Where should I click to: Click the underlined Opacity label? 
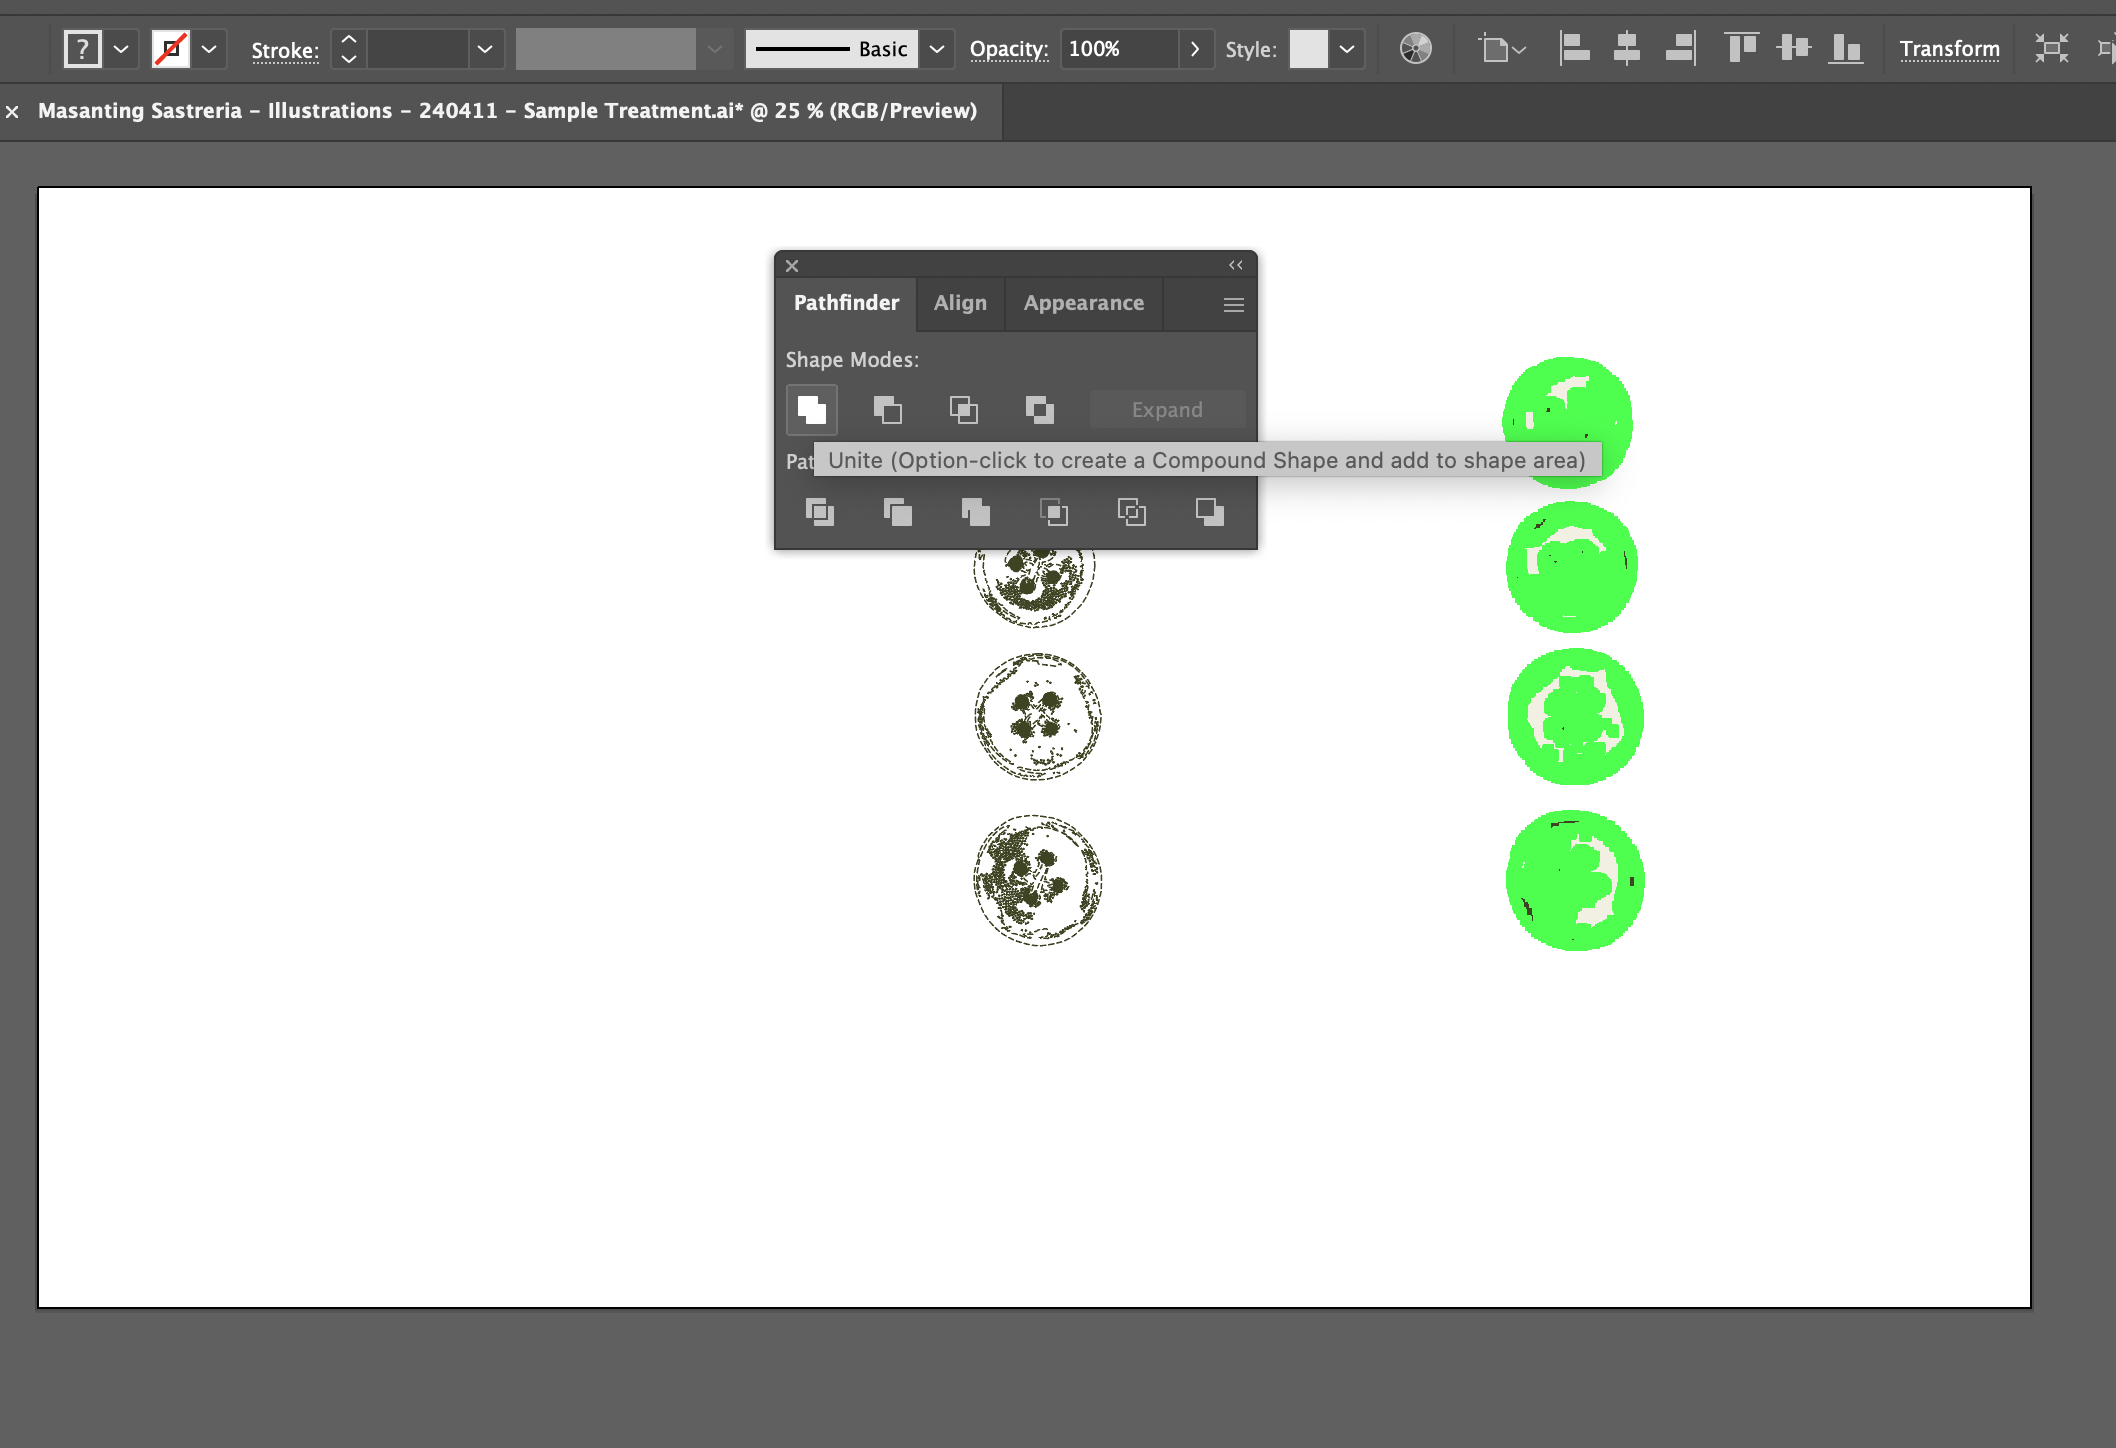[1008, 49]
